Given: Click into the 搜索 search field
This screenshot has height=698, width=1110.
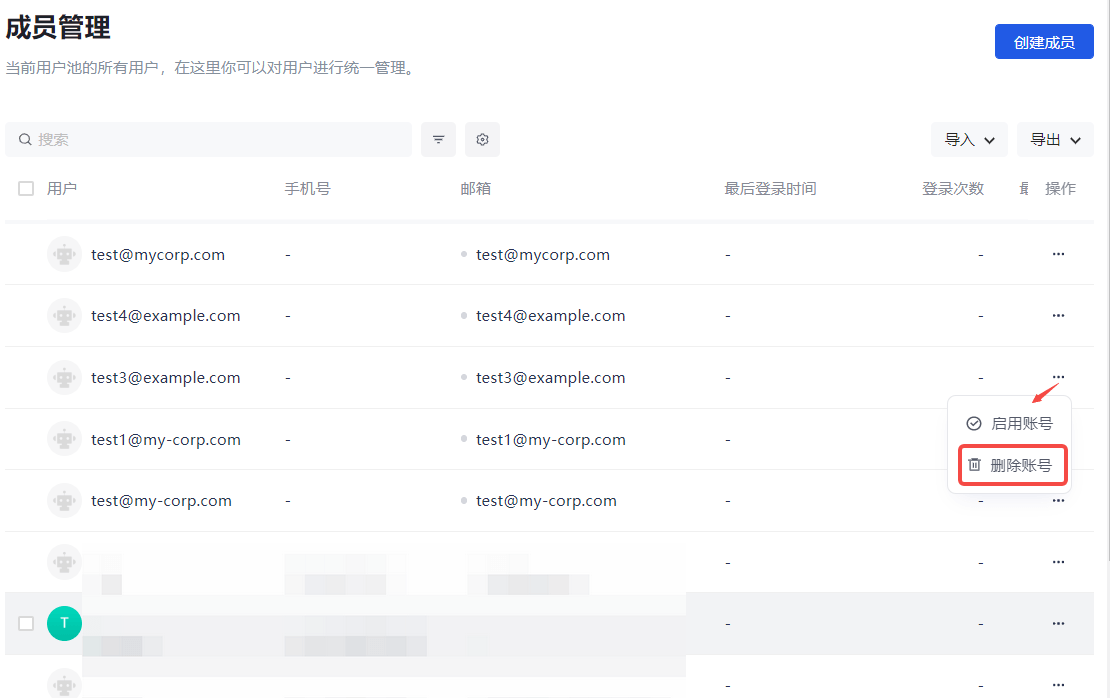Looking at the screenshot, I should 220,140.
